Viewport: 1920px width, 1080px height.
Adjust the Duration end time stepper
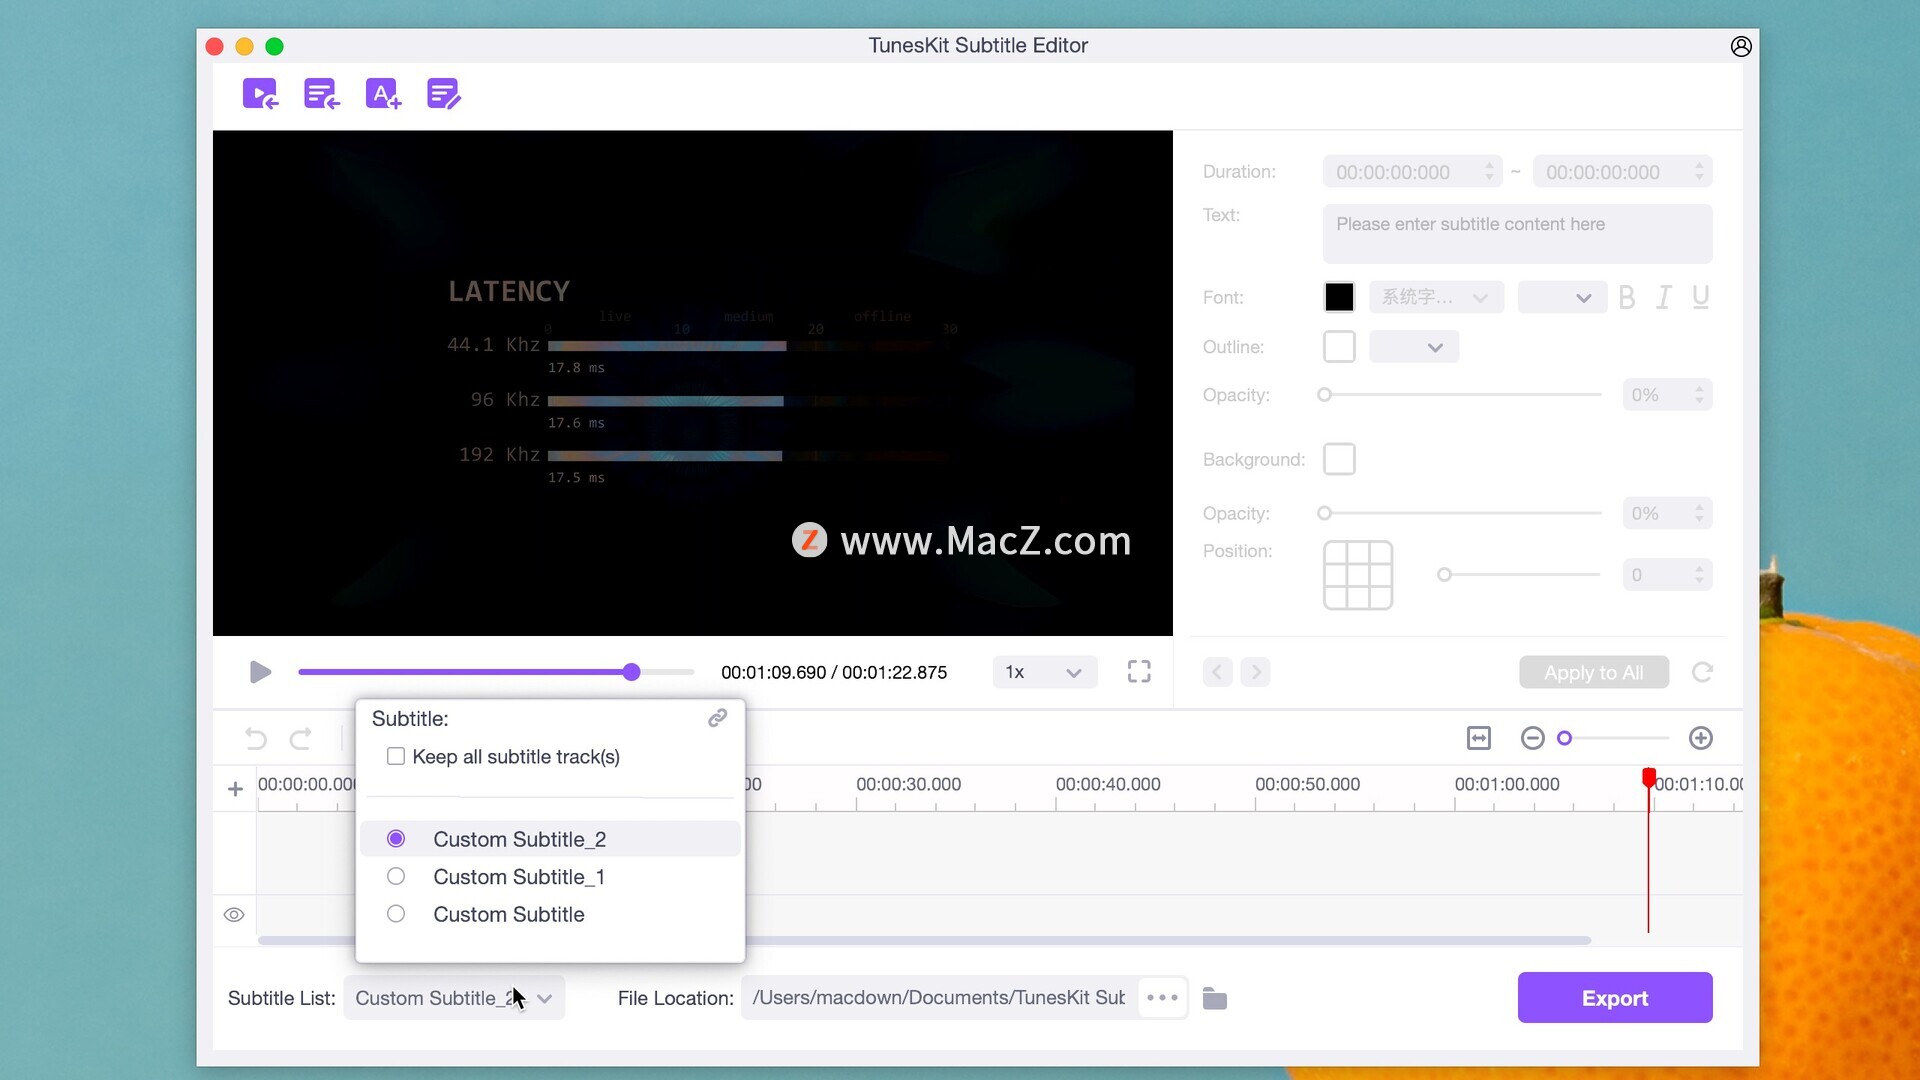[1699, 172]
